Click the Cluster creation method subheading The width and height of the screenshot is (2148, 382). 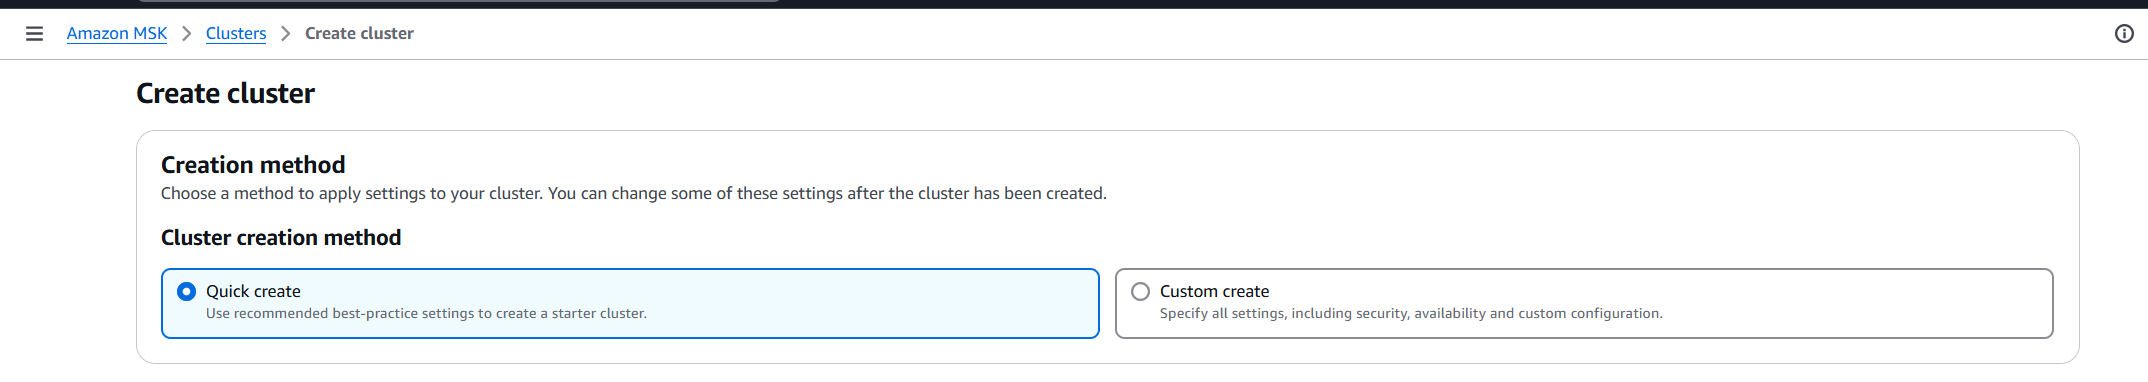pyautogui.click(x=281, y=238)
